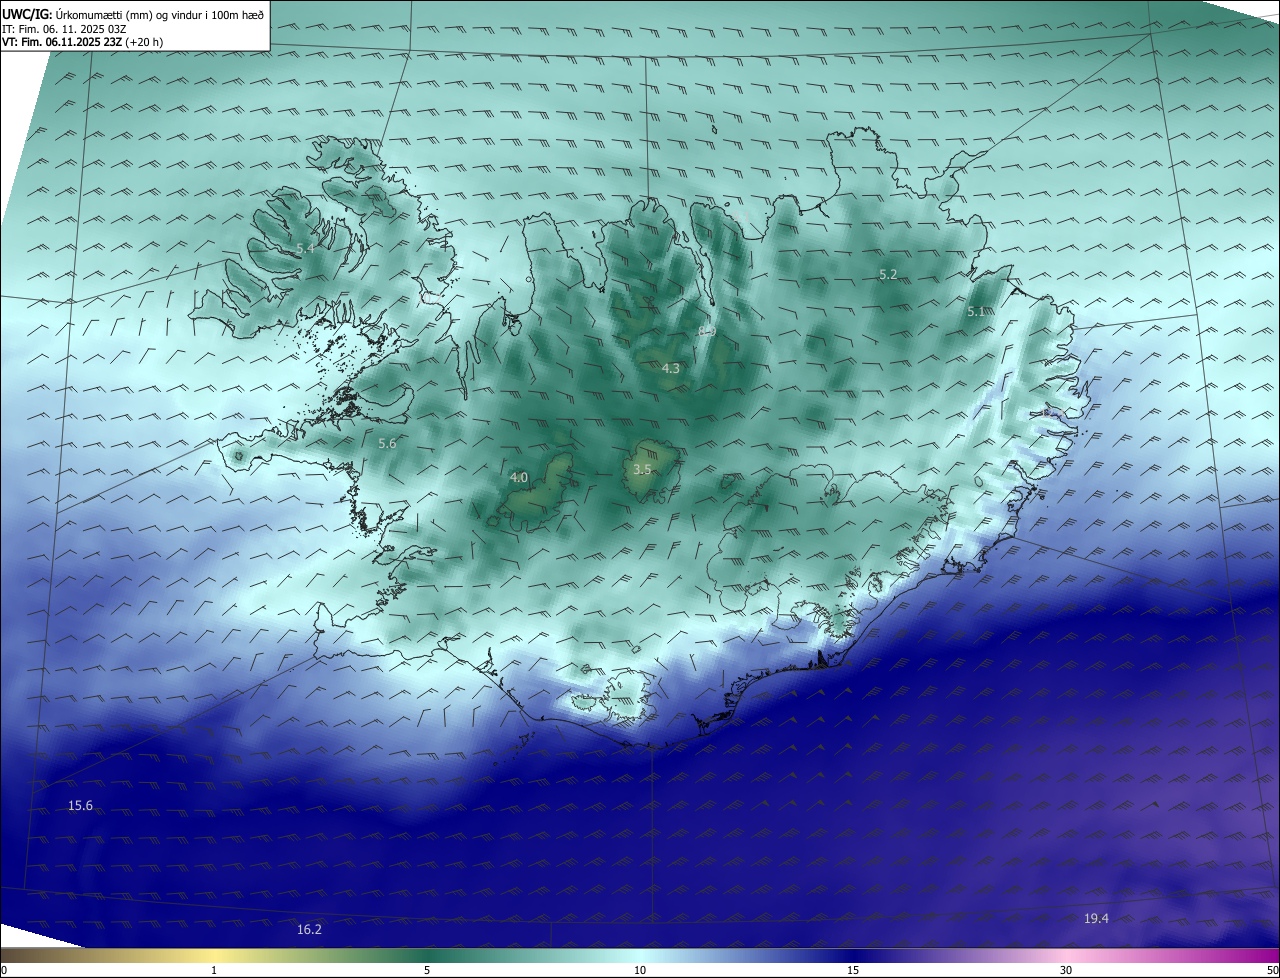The width and height of the screenshot is (1280, 978).
Task: Click the legend tick label 15
Action: point(853,970)
